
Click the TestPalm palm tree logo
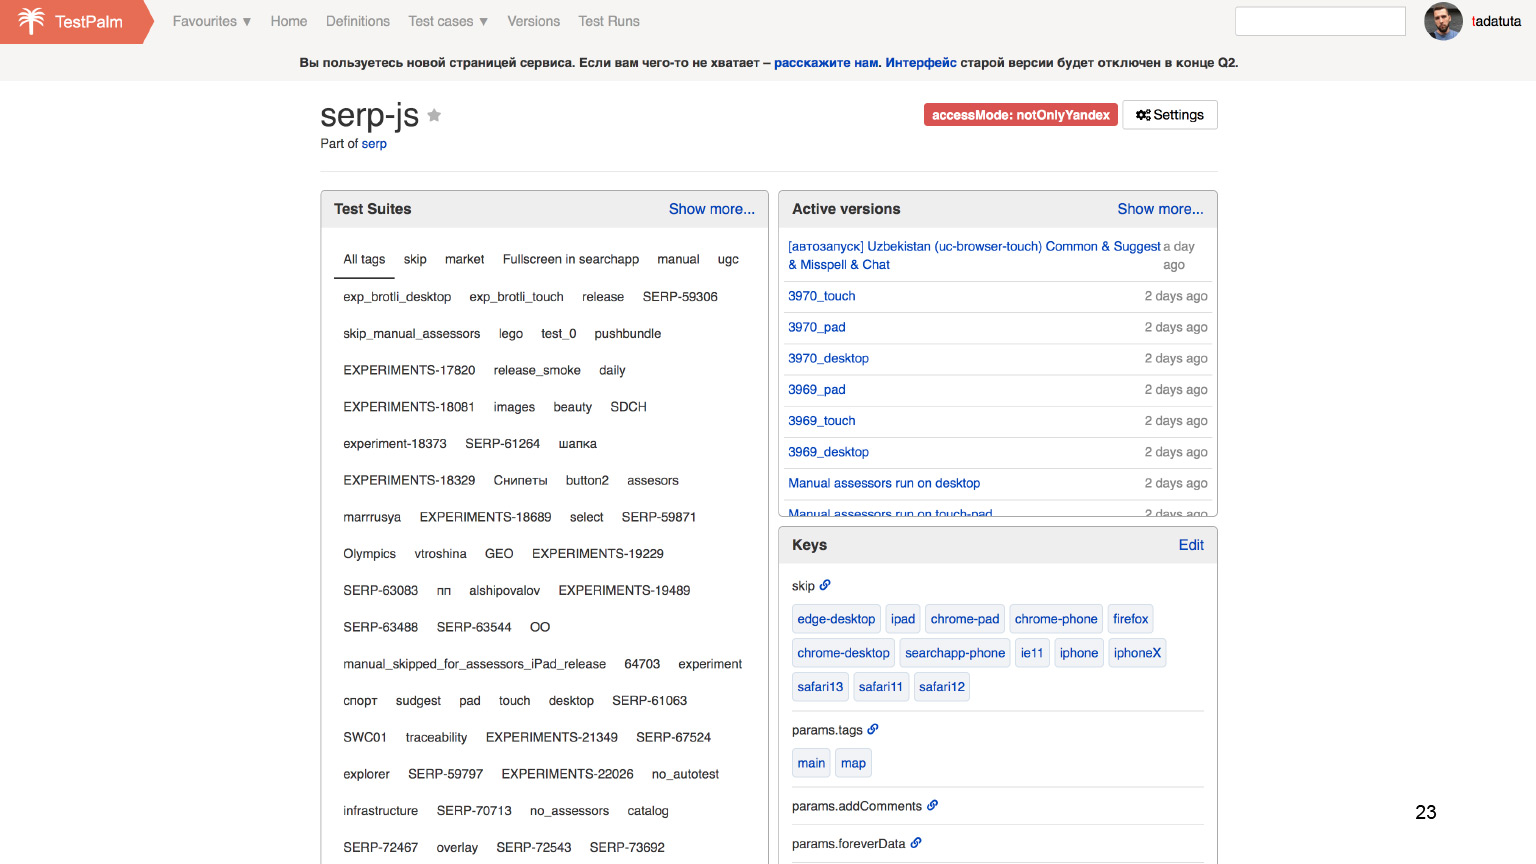pyautogui.click(x=31, y=21)
